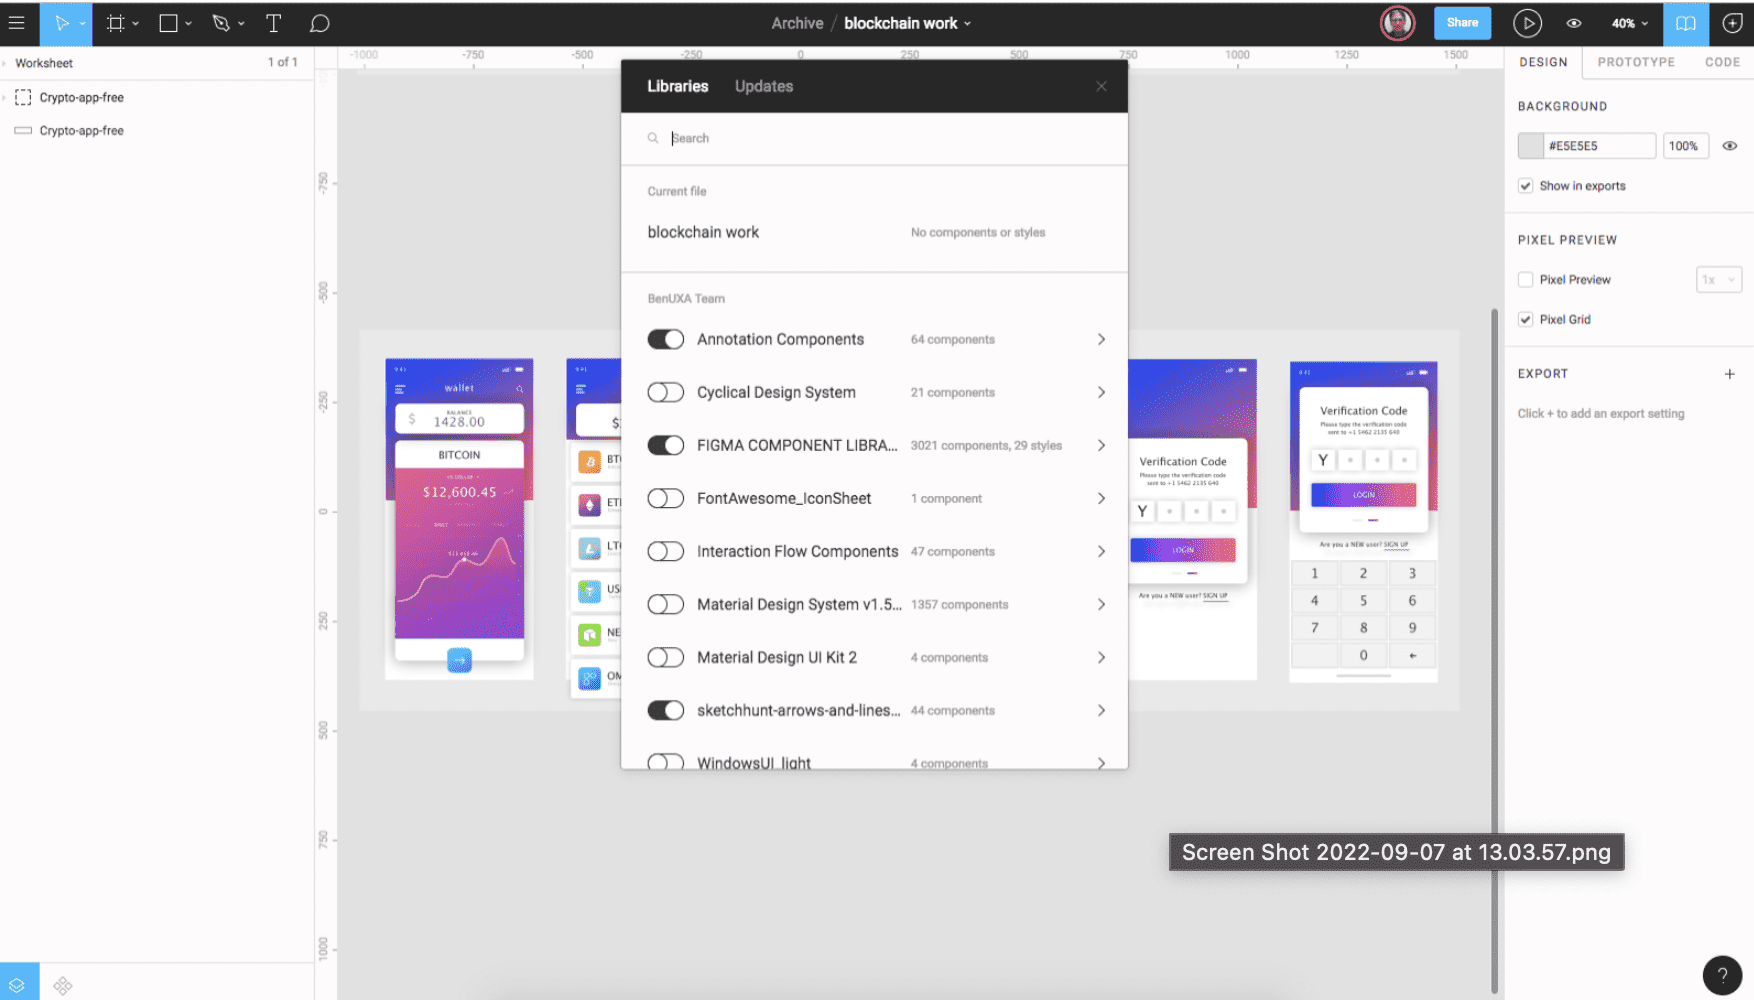Switch to the Prototype tab
This screenshot has height=1000, width=1754.
point(1635,62)
